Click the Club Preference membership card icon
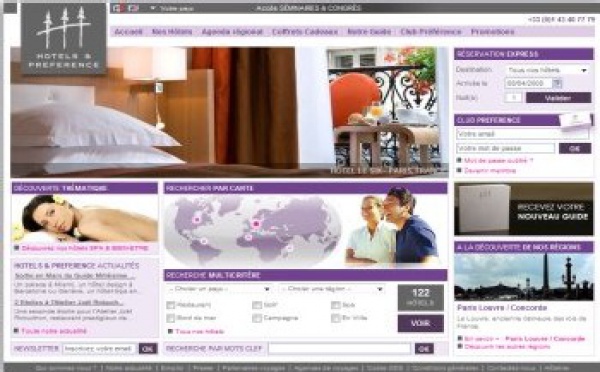This screenshot has width=600, height=372. pos(575,121)
